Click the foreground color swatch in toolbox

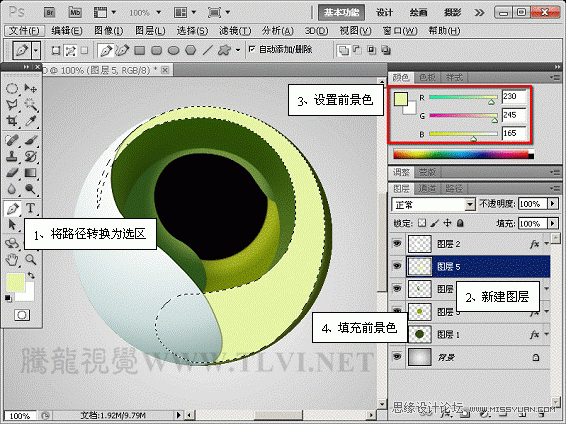[x=15, y=282]
